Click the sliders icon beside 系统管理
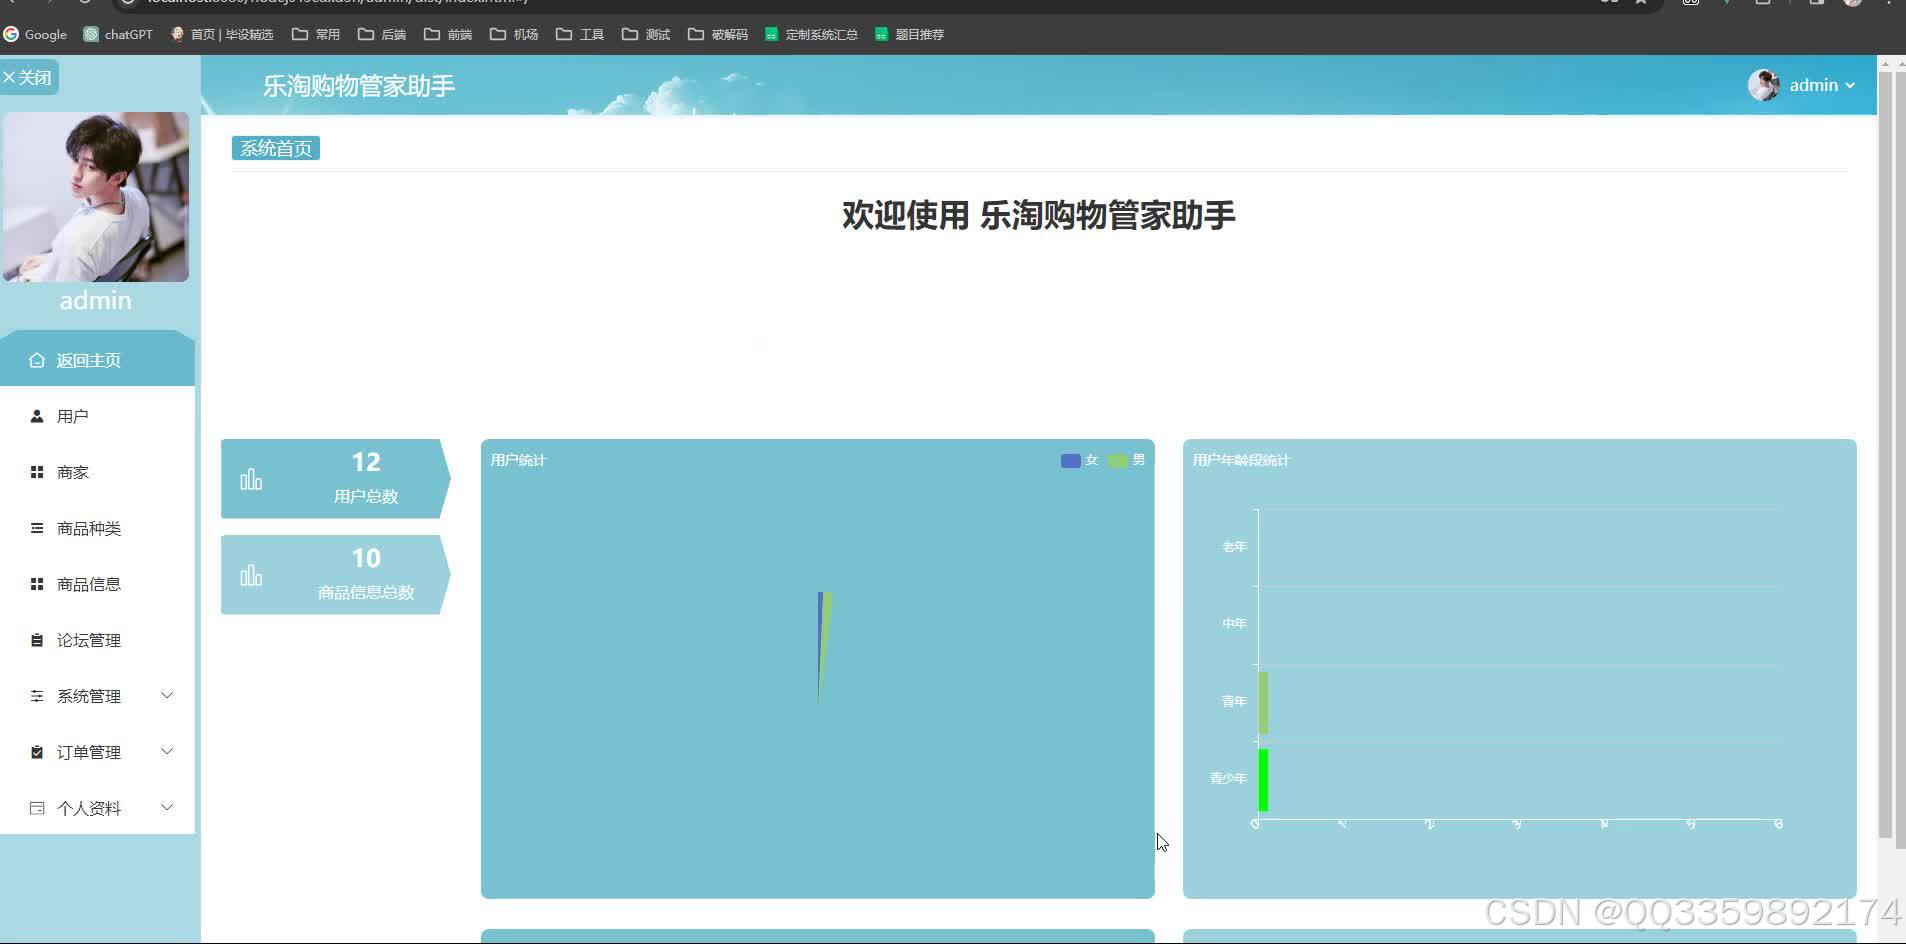This screenshot has width=1906, height=944. 37,696
